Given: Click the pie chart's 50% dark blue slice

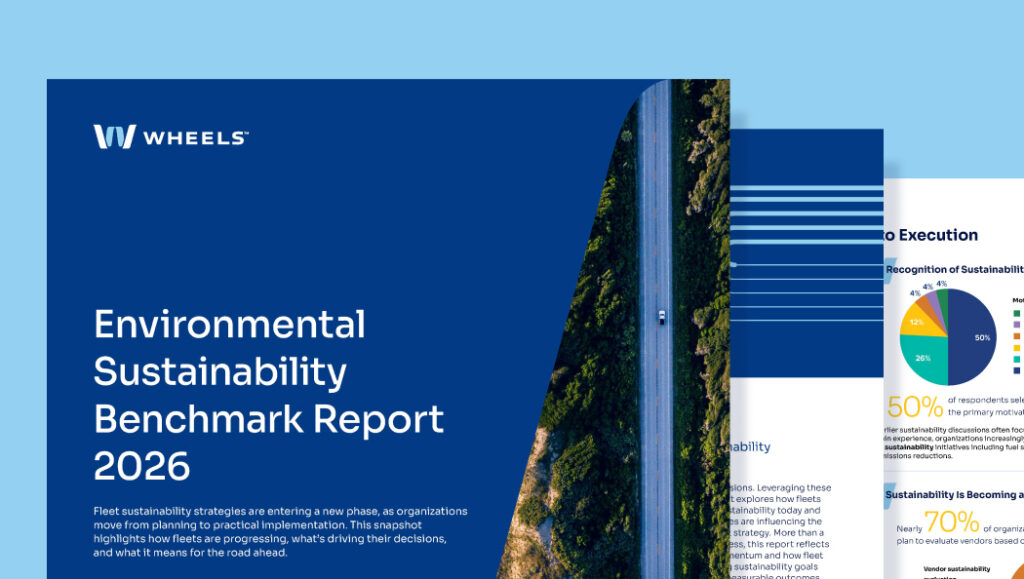Looking at the screenshot, I should click(x=973, y=337).
